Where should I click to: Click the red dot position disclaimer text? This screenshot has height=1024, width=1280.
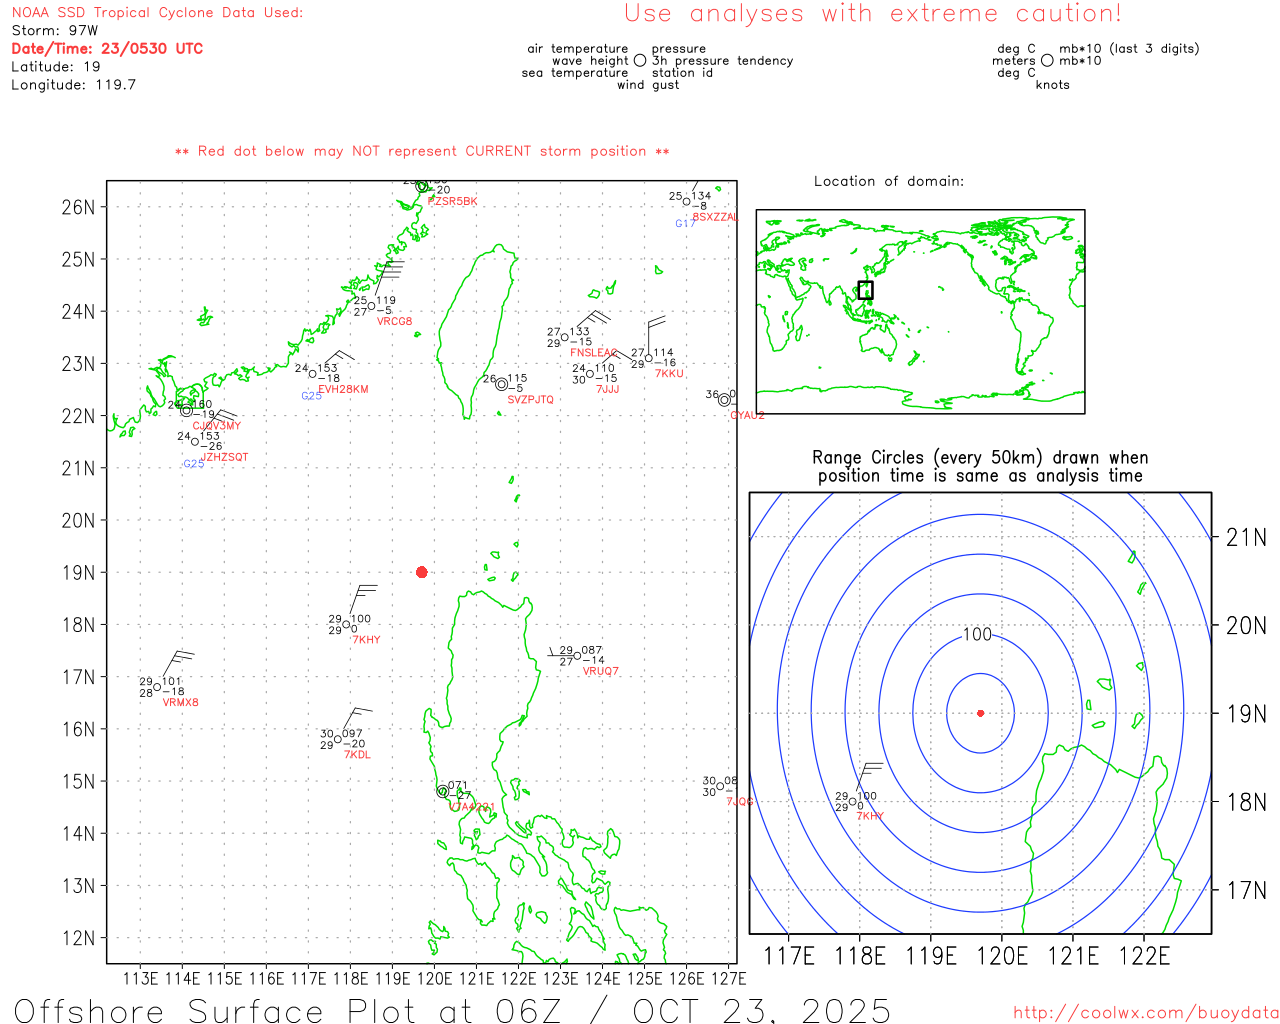coord(422,151)
